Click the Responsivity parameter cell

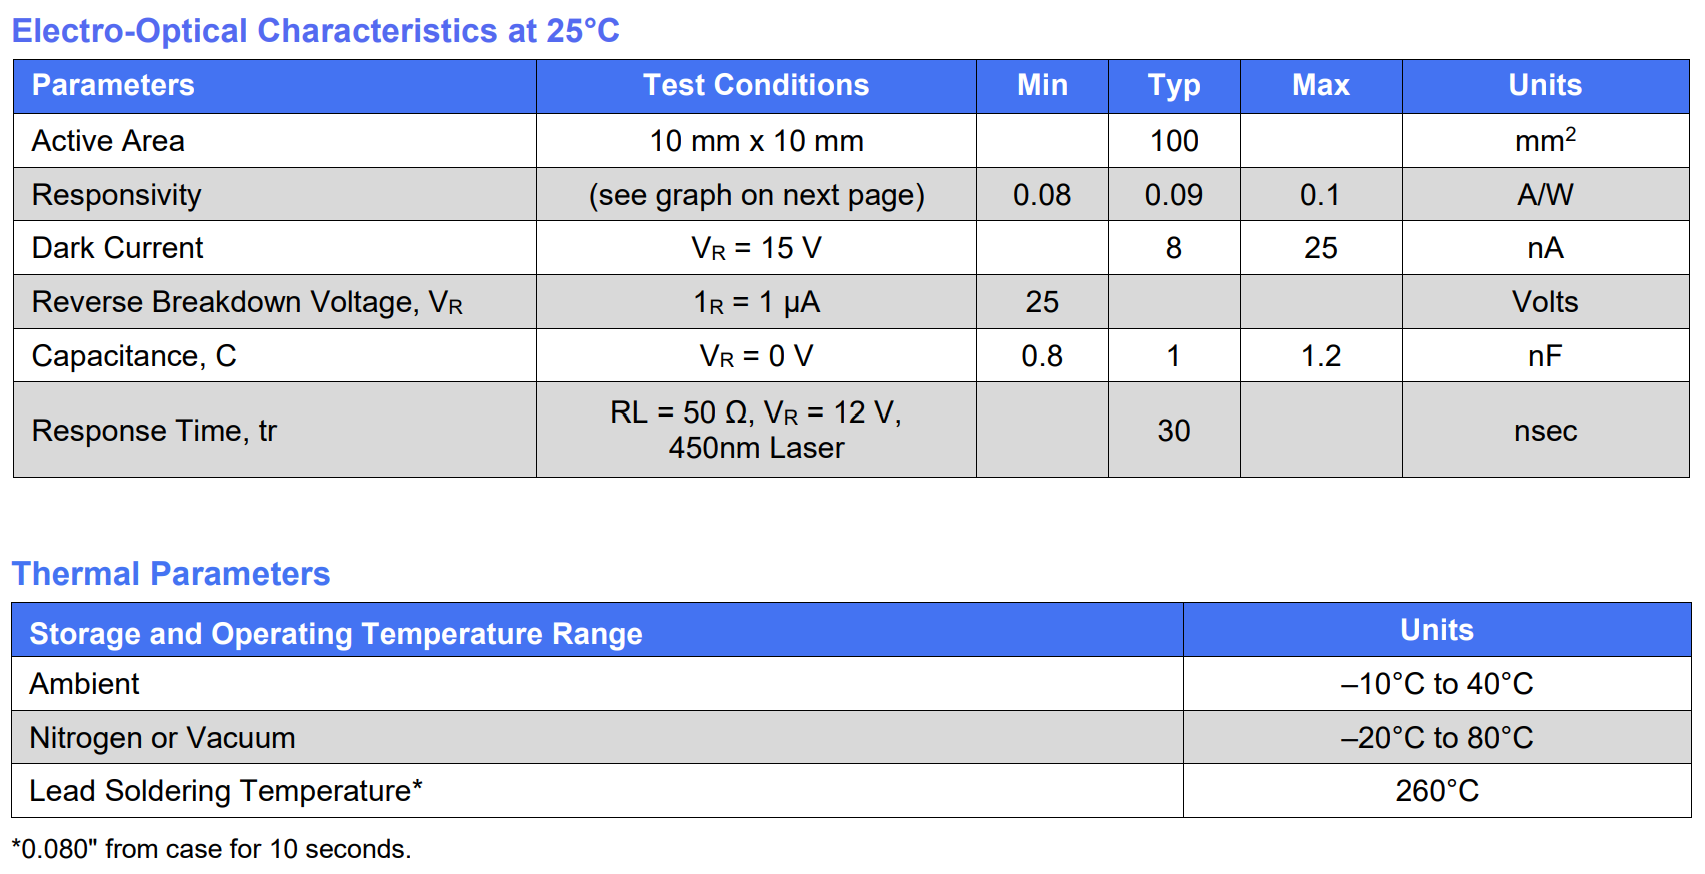pos(116,195)
